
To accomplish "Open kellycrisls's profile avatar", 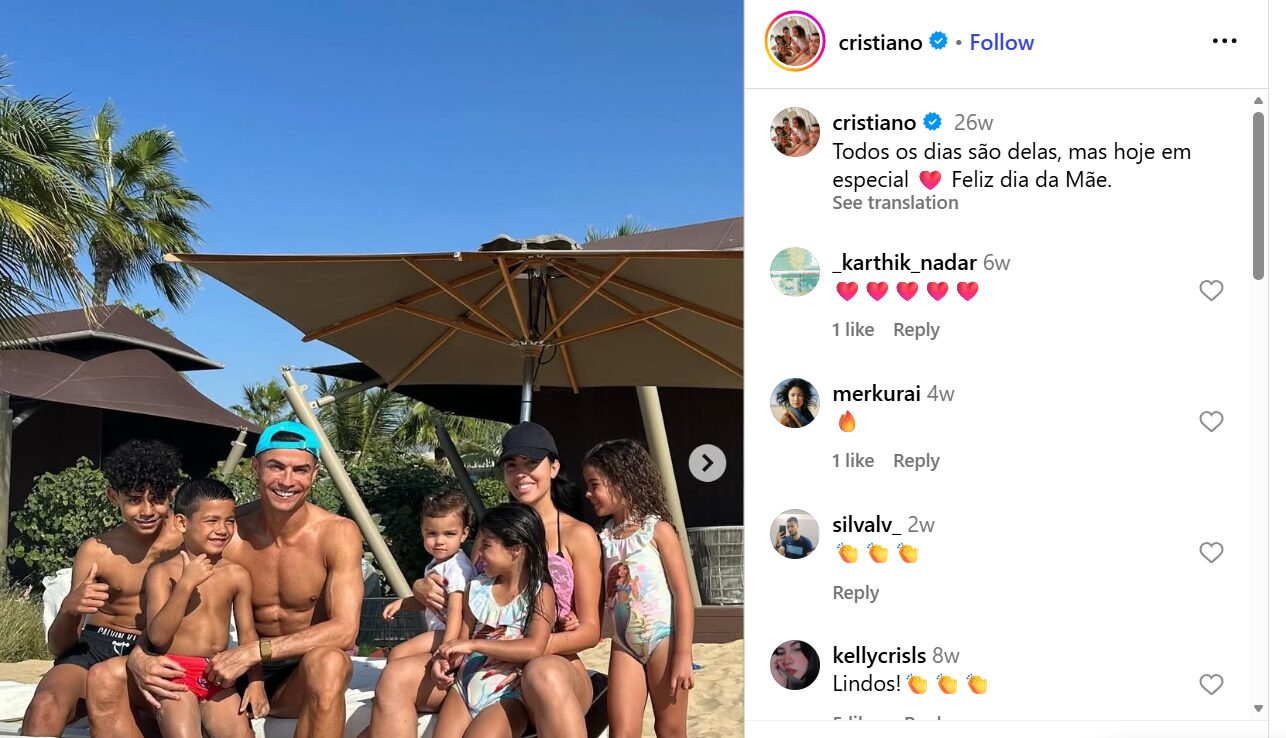I will tap(795, 665).
